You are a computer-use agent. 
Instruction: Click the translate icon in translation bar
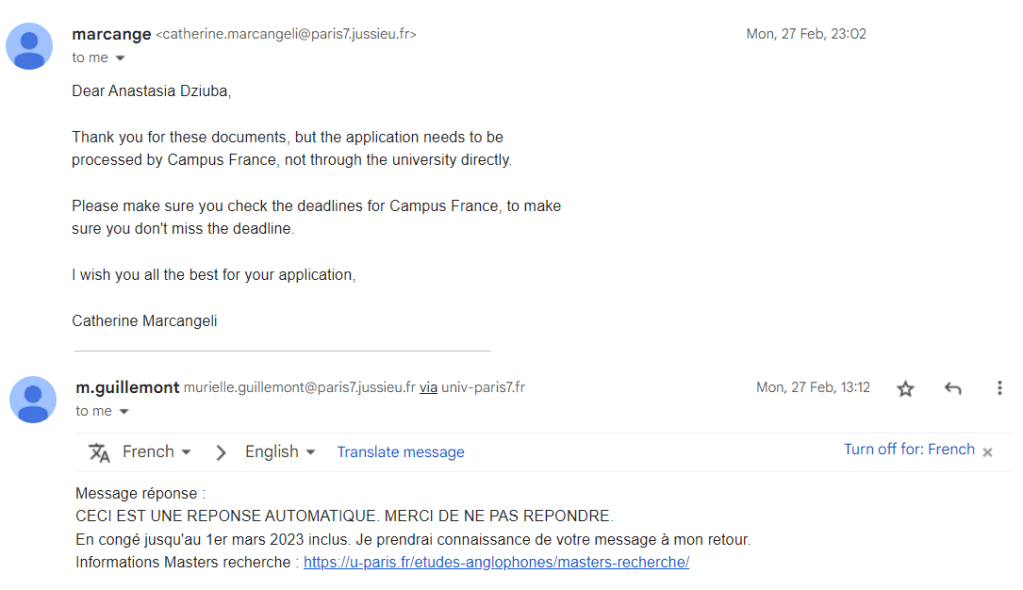coord(99,452)
